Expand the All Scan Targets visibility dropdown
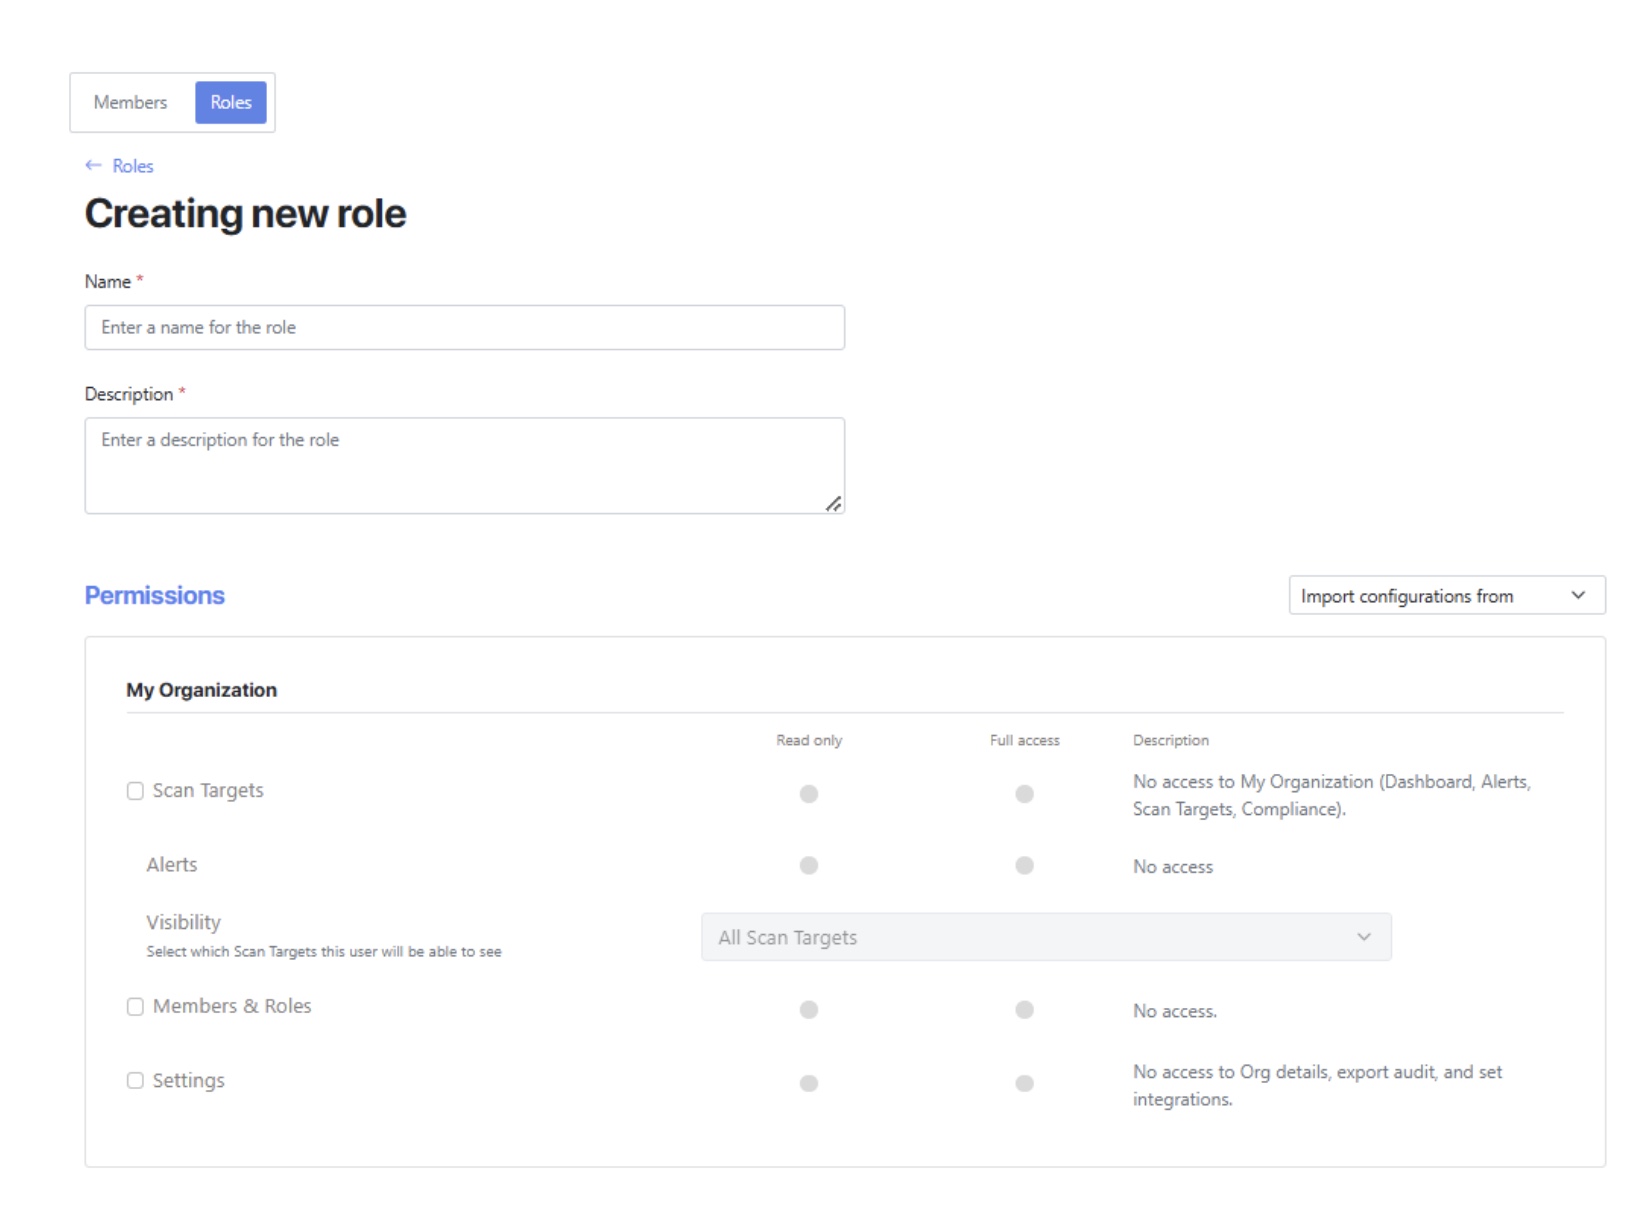 click(x=1046, y=937)
